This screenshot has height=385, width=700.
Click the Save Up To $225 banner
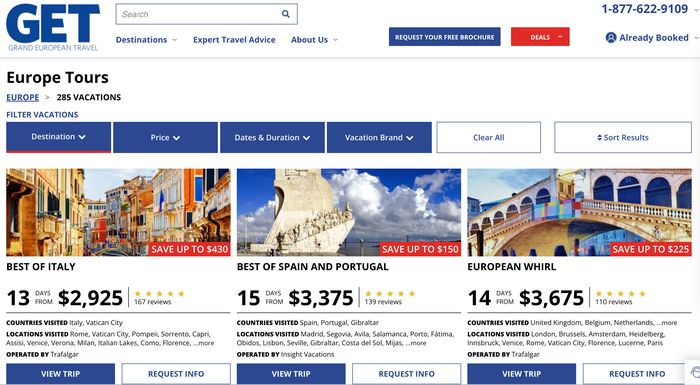pos(651,249)
